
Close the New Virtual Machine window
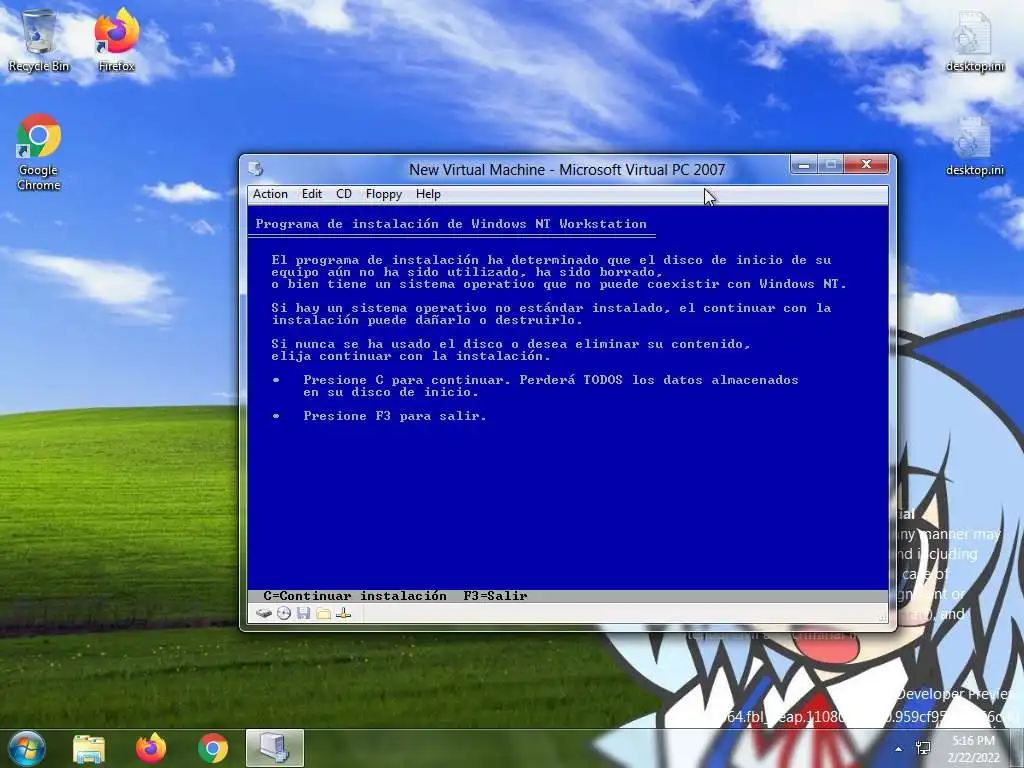[x=866, y=165]
